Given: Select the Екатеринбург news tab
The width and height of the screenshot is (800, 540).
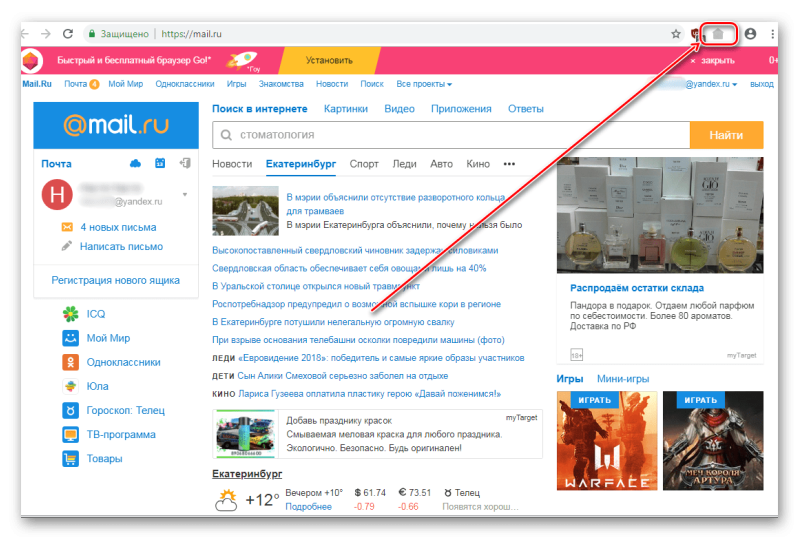Looking at the screenshot, I should click(x=301, y=164).
